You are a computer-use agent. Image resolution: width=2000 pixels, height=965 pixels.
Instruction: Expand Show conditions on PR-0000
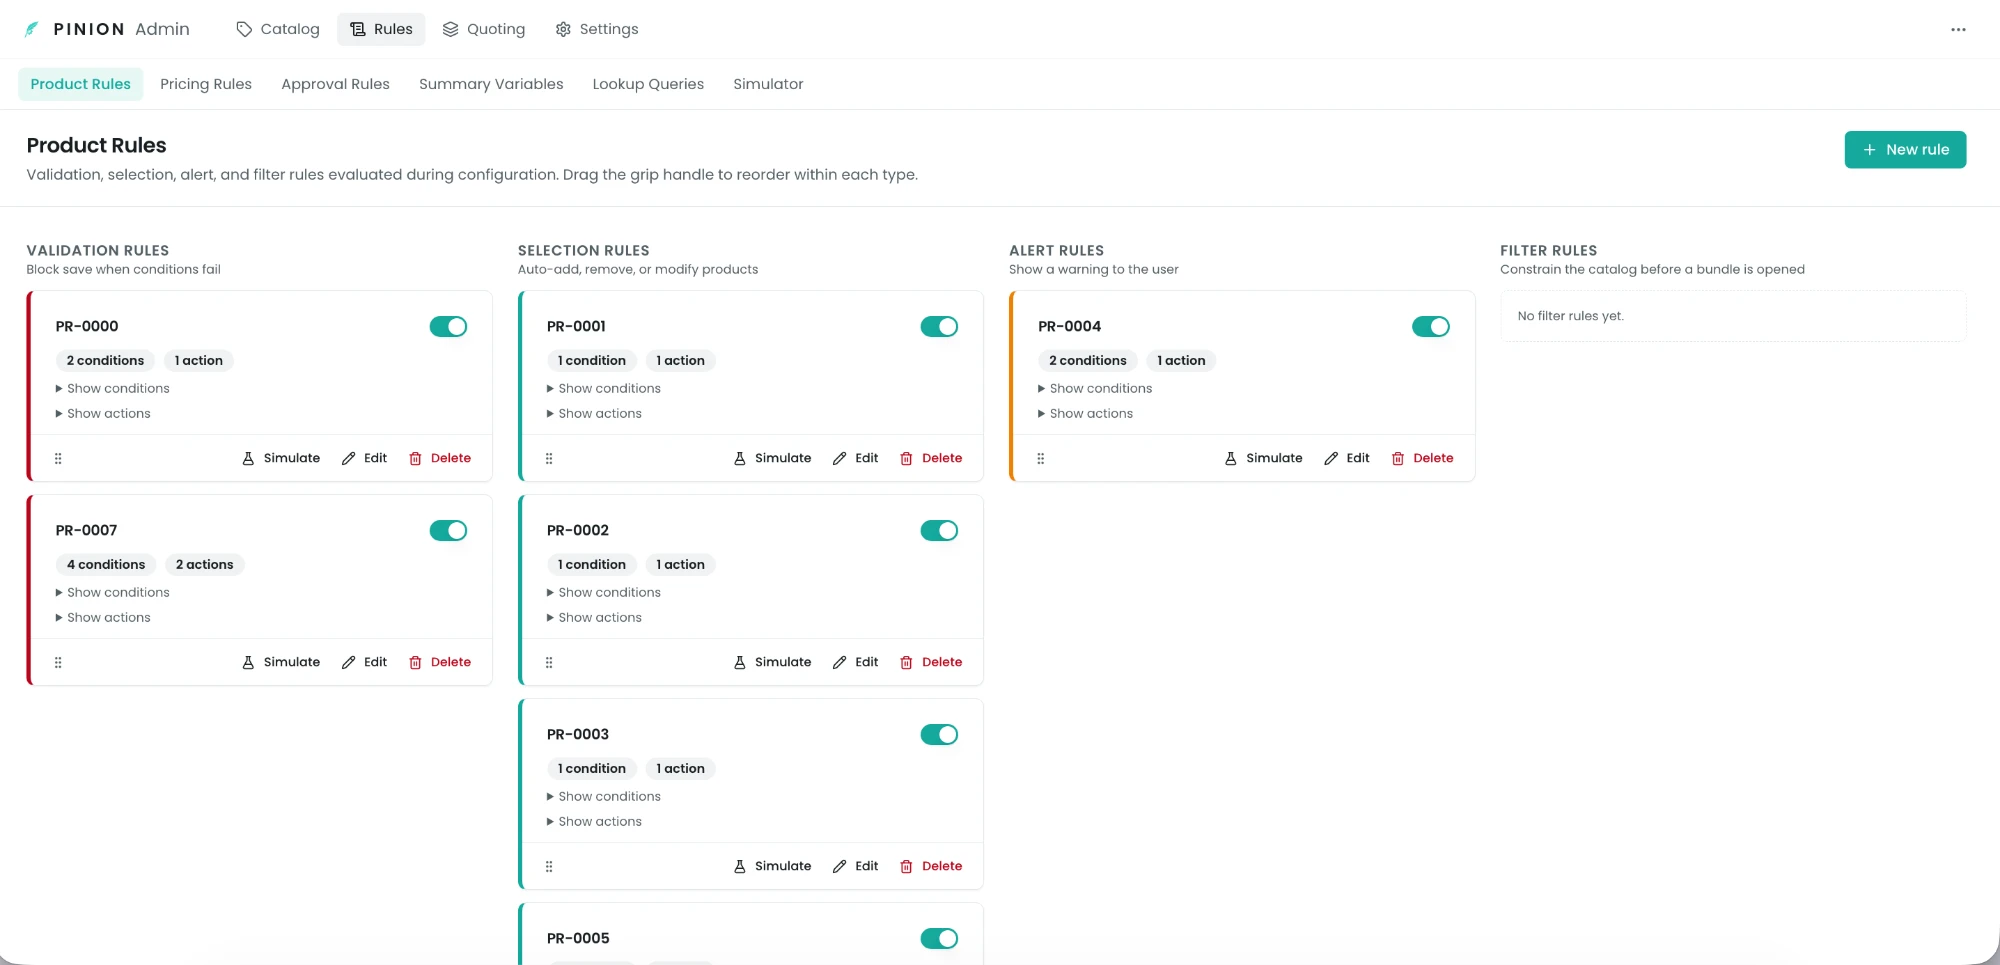pyautogui.click(x=113, y=388)
